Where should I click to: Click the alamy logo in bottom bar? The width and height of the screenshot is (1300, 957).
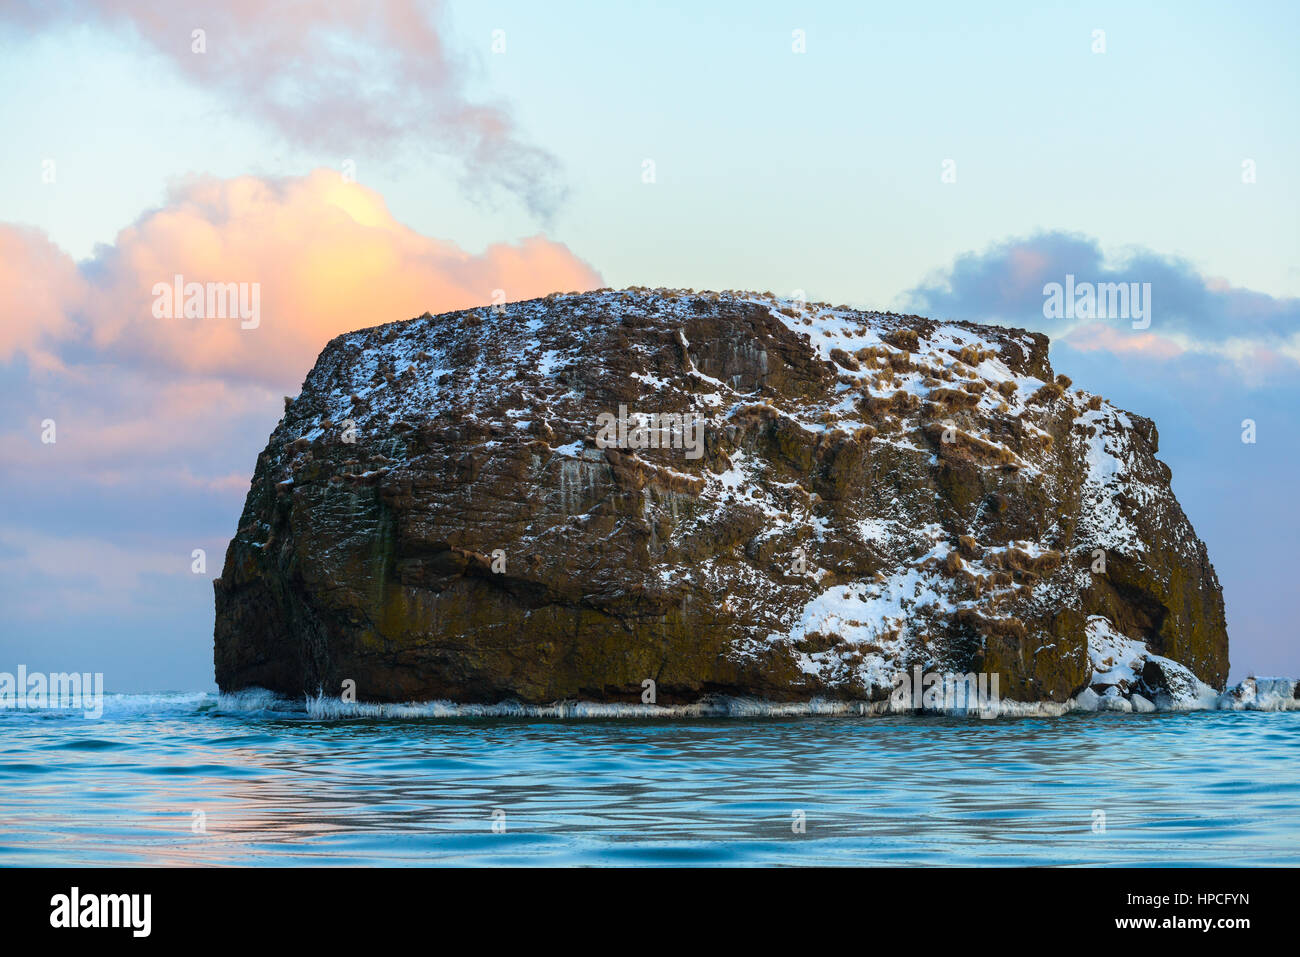click(x=101, y=912)
